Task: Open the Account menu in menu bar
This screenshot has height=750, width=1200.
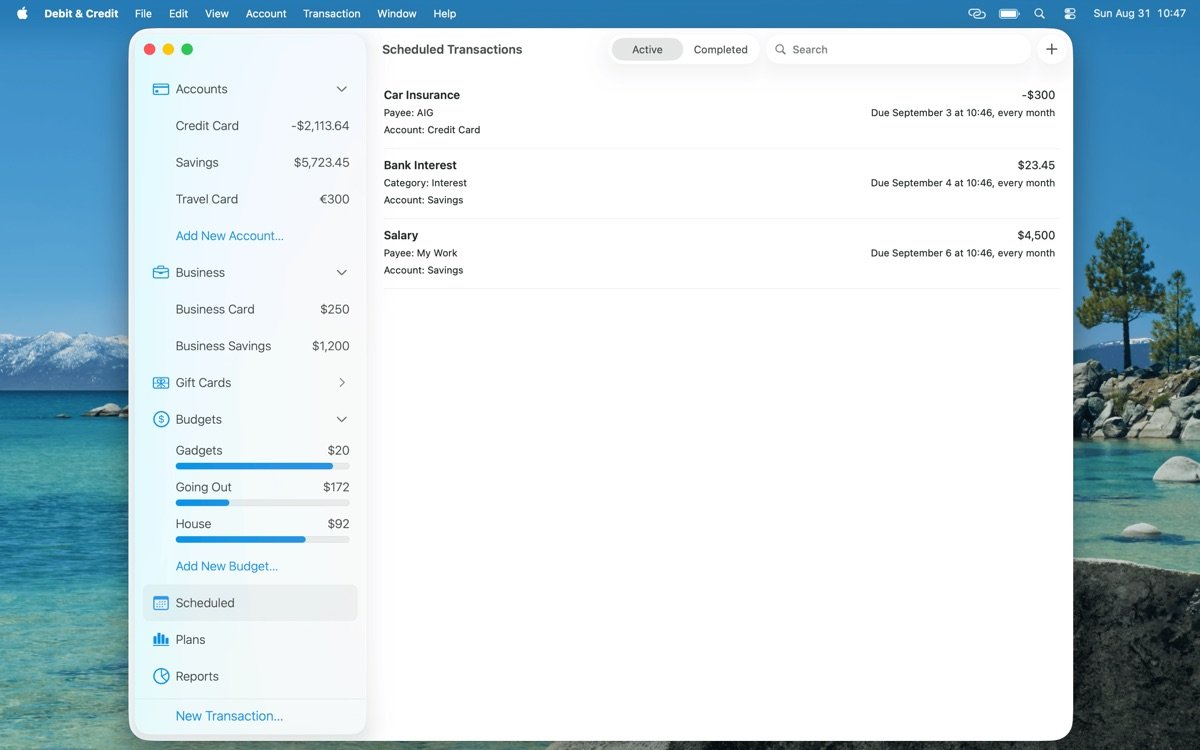Action: click(x=266, y=14)
